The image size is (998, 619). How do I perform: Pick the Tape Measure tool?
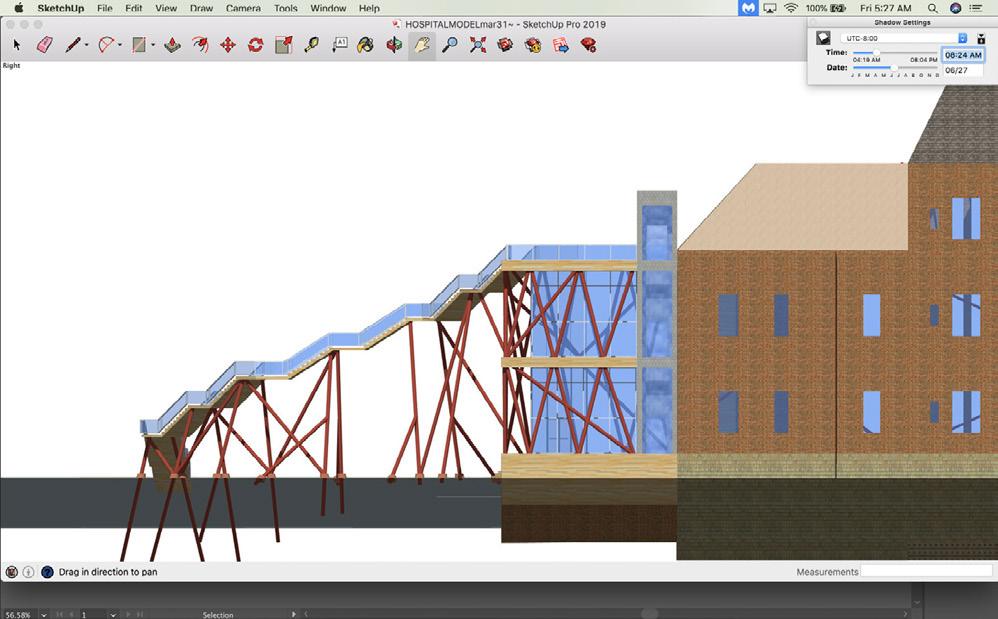tap(312, 45)
